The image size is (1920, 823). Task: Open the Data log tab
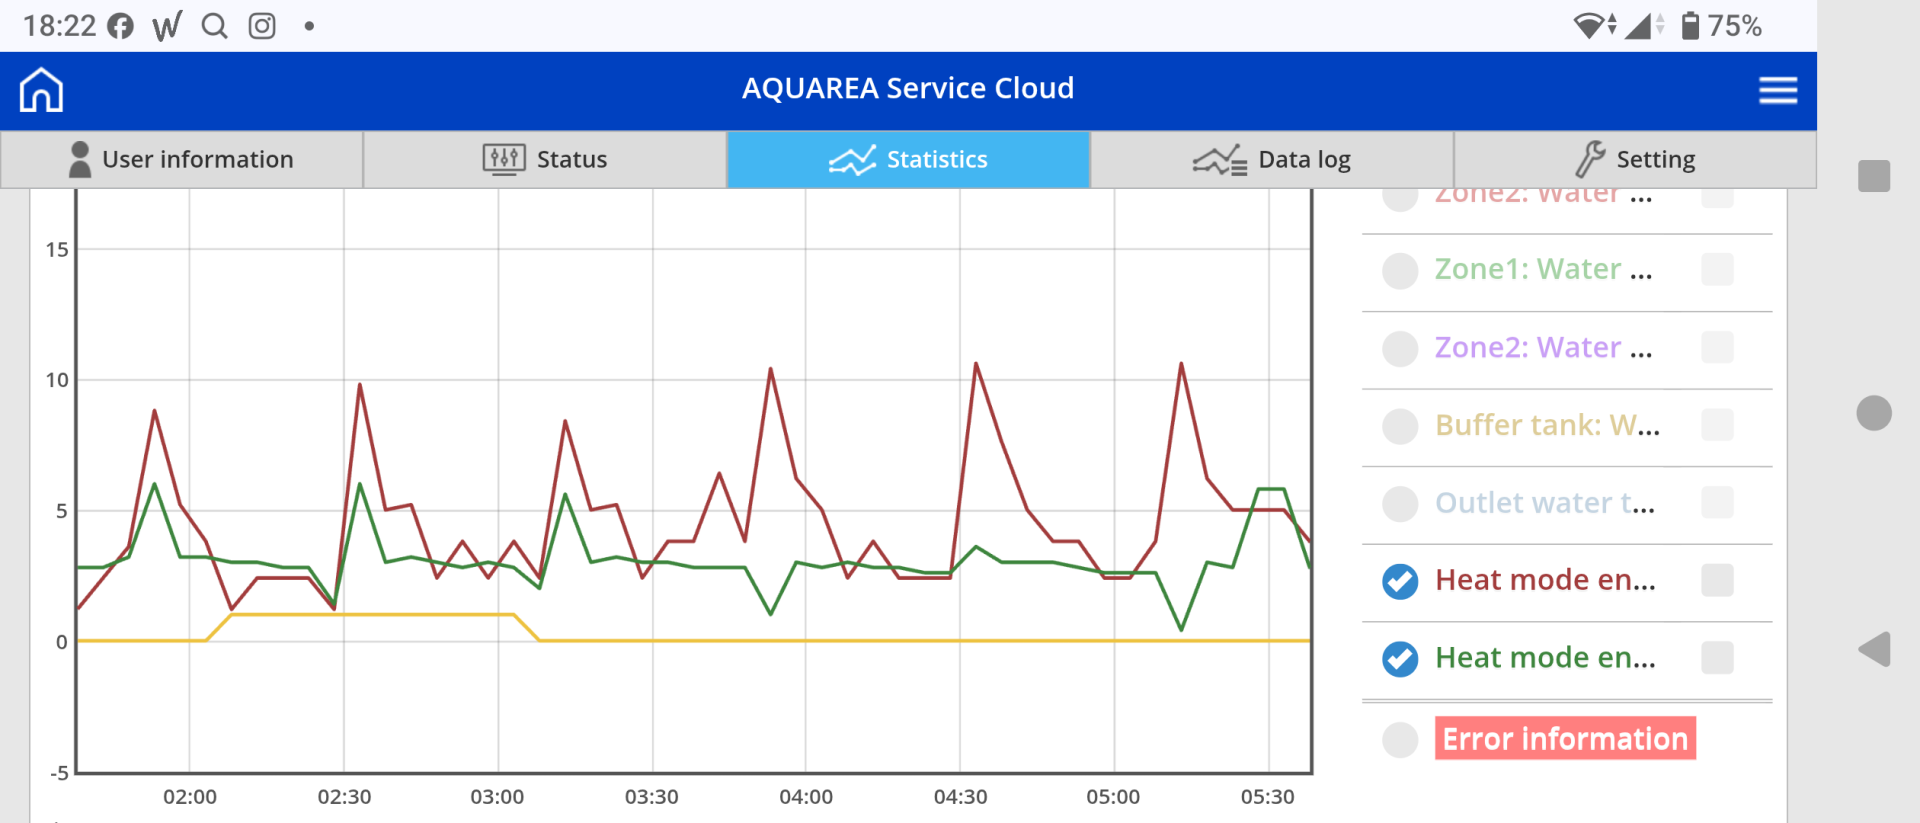coord(1271,160)
